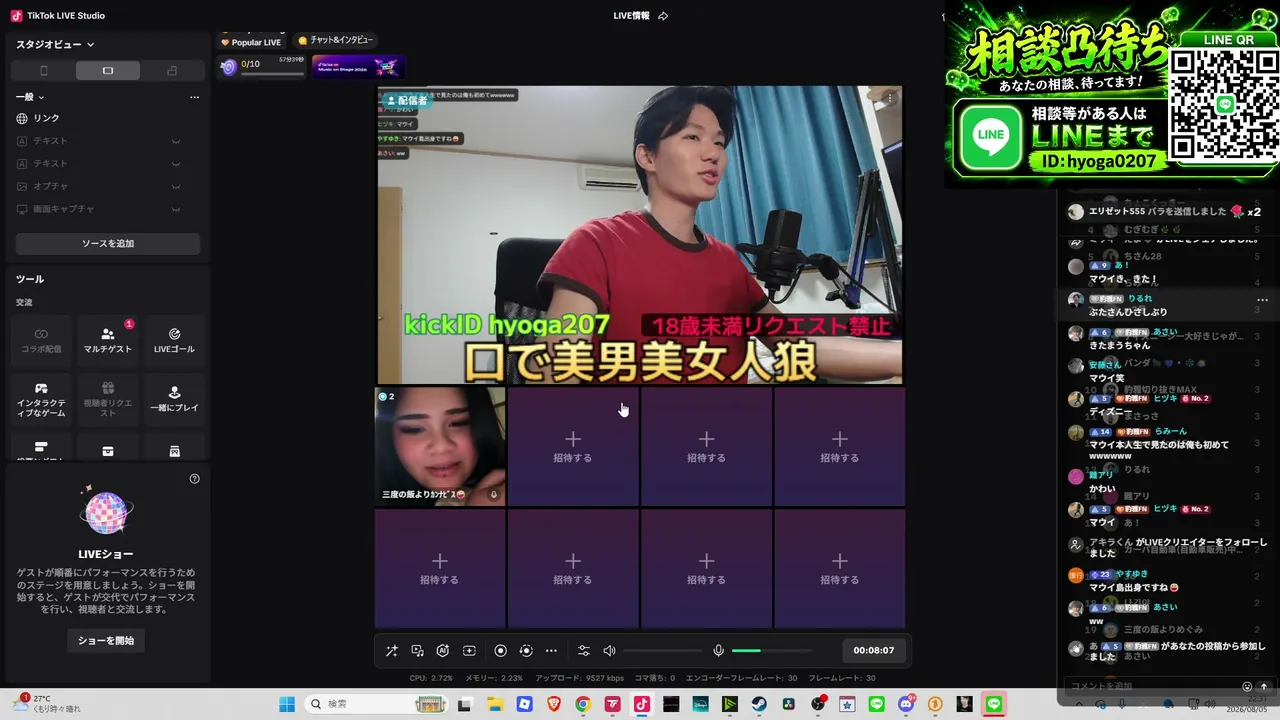The image size is (1280, 720).
Task: Click the share arrow beside LIVE情報
Action: point(663,16)
